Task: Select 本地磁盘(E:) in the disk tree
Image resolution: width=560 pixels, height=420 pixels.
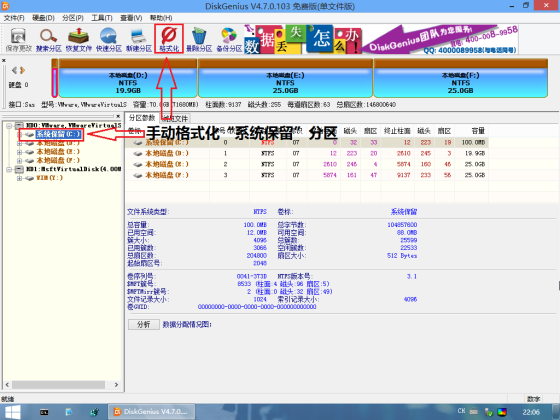Action: (x=58, y=152)
